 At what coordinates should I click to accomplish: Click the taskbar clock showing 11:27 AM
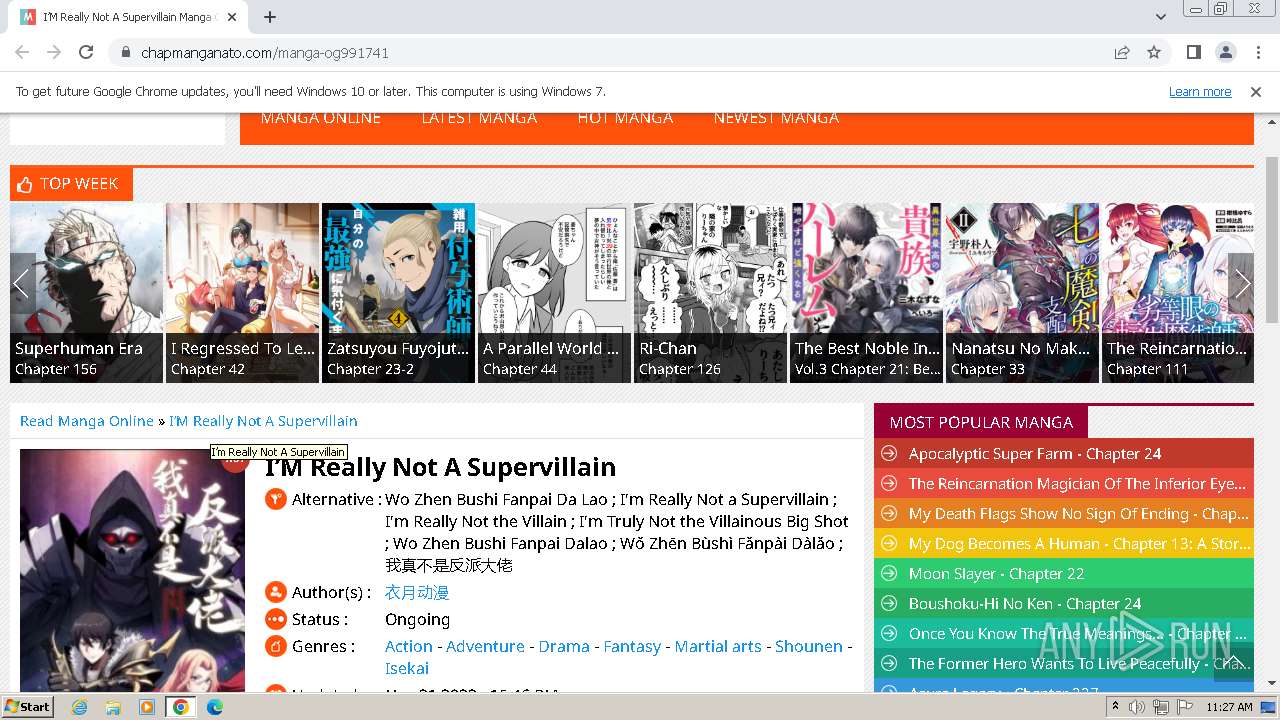[x=1229, y=707]
